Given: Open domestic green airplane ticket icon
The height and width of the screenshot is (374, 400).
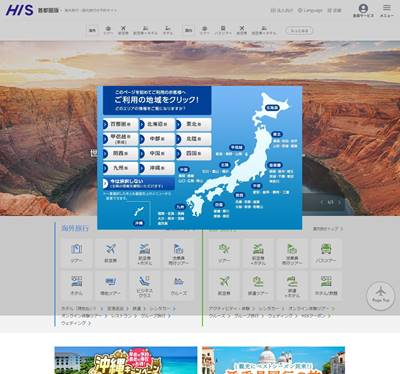Looking at the screenshot, I should (224, 286).
